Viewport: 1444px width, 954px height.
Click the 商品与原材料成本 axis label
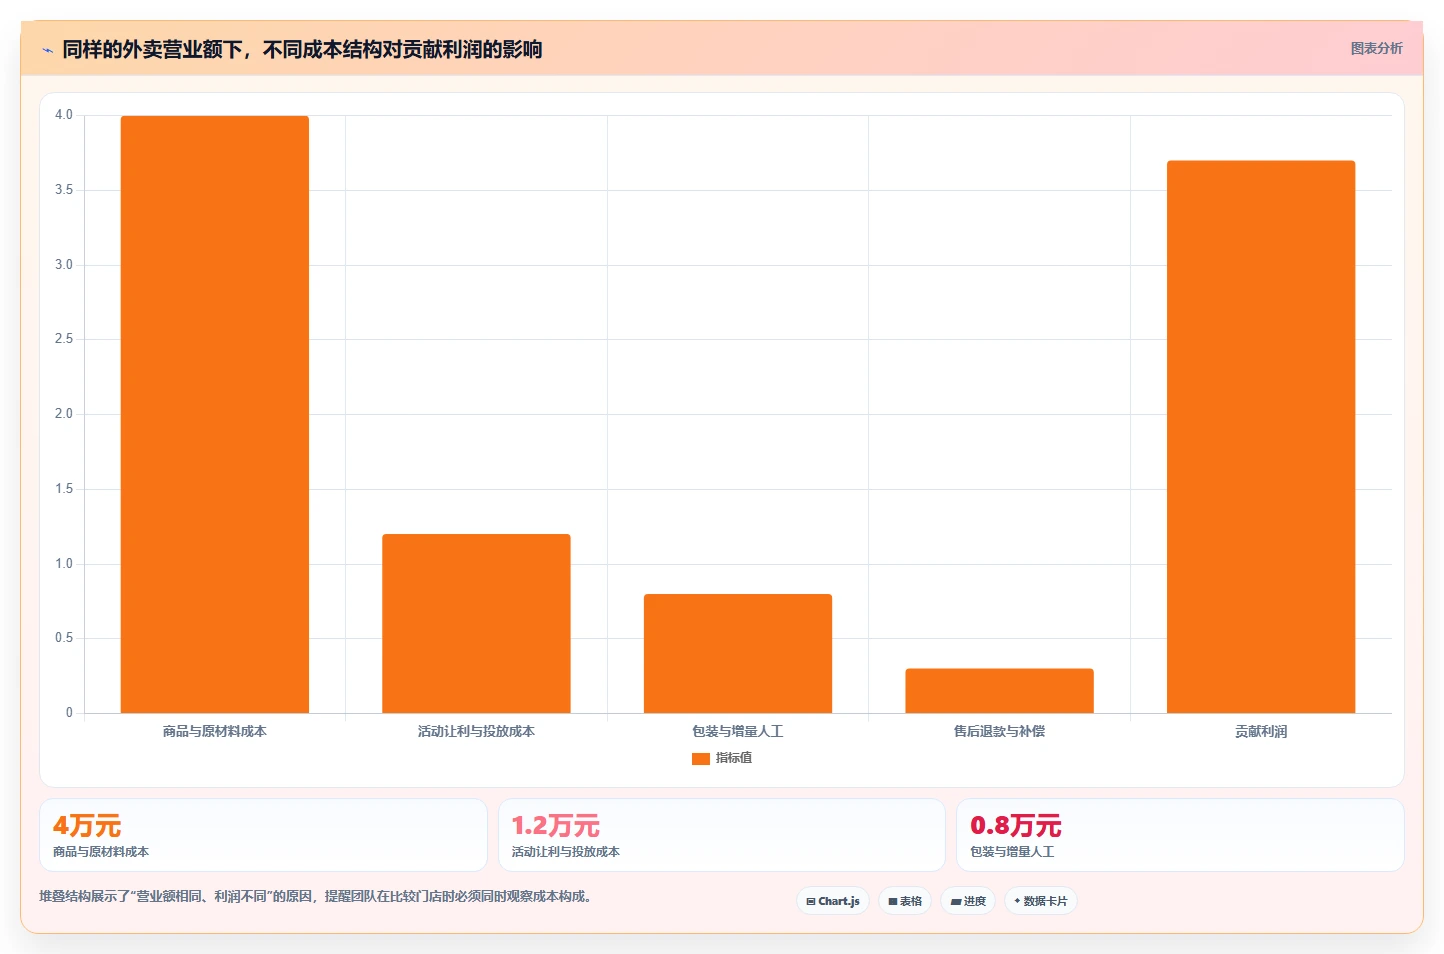point(215,732)
